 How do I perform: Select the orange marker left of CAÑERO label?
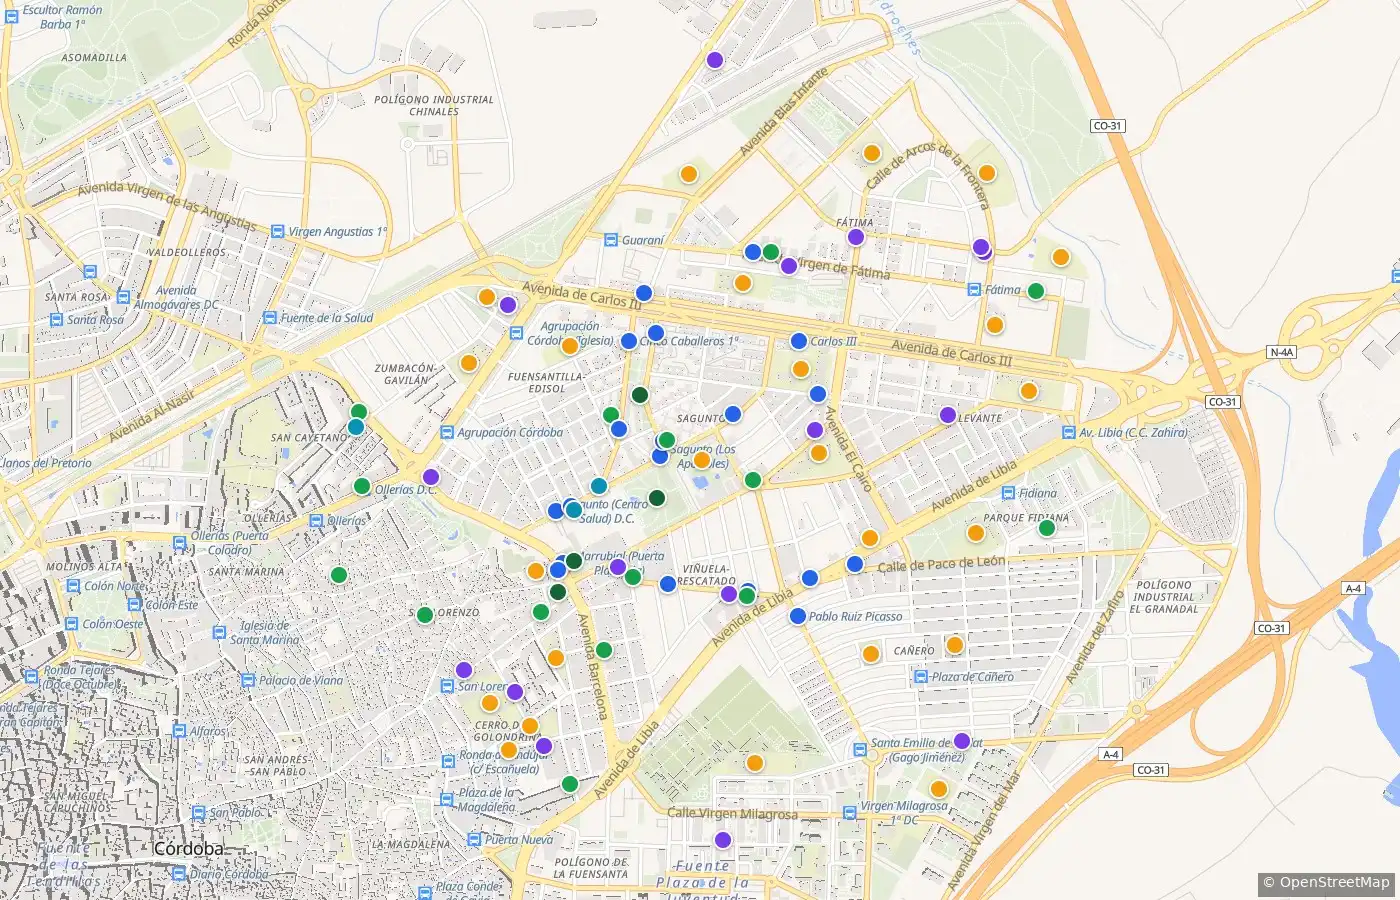click(871, 654)
